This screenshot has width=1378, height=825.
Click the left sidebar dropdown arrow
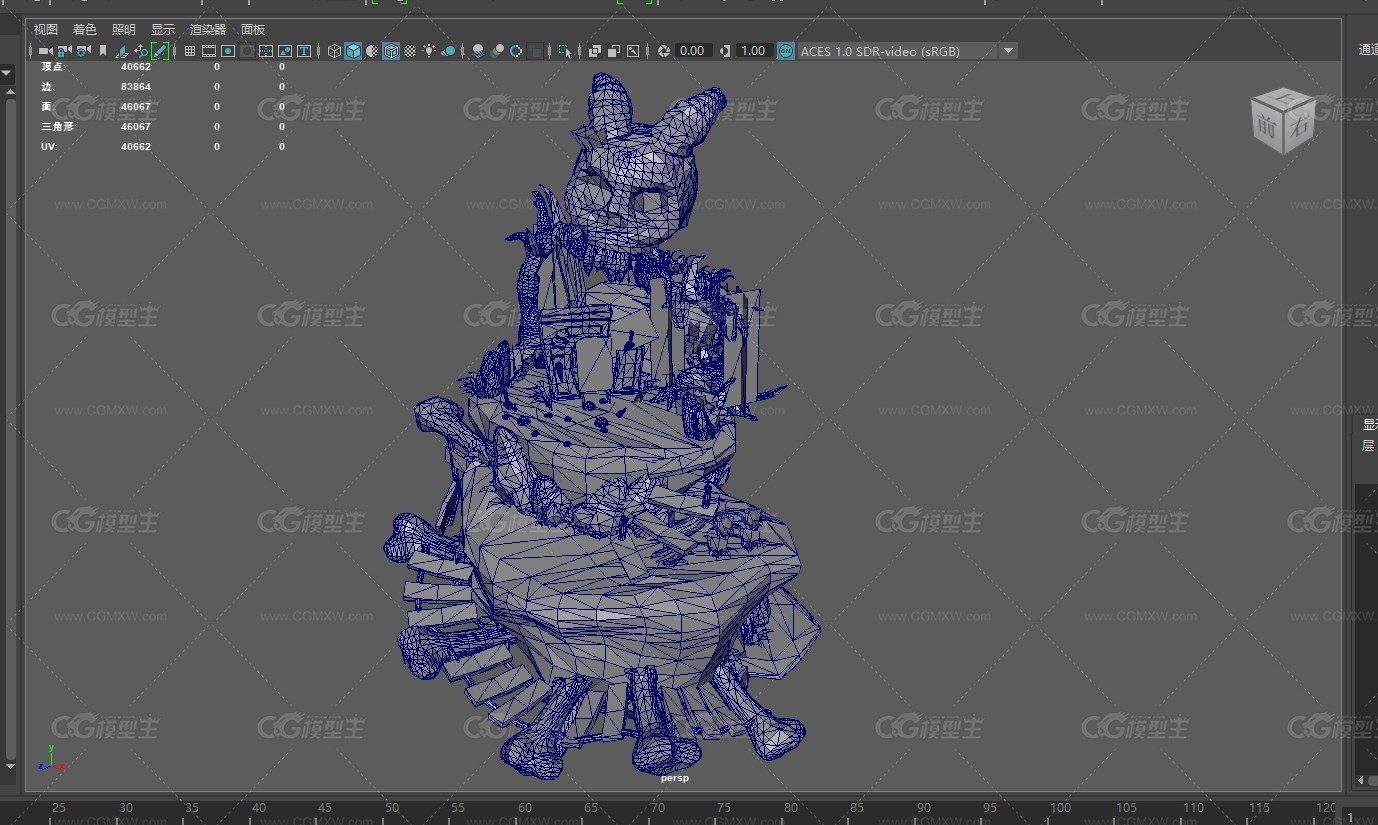(6, 73)
